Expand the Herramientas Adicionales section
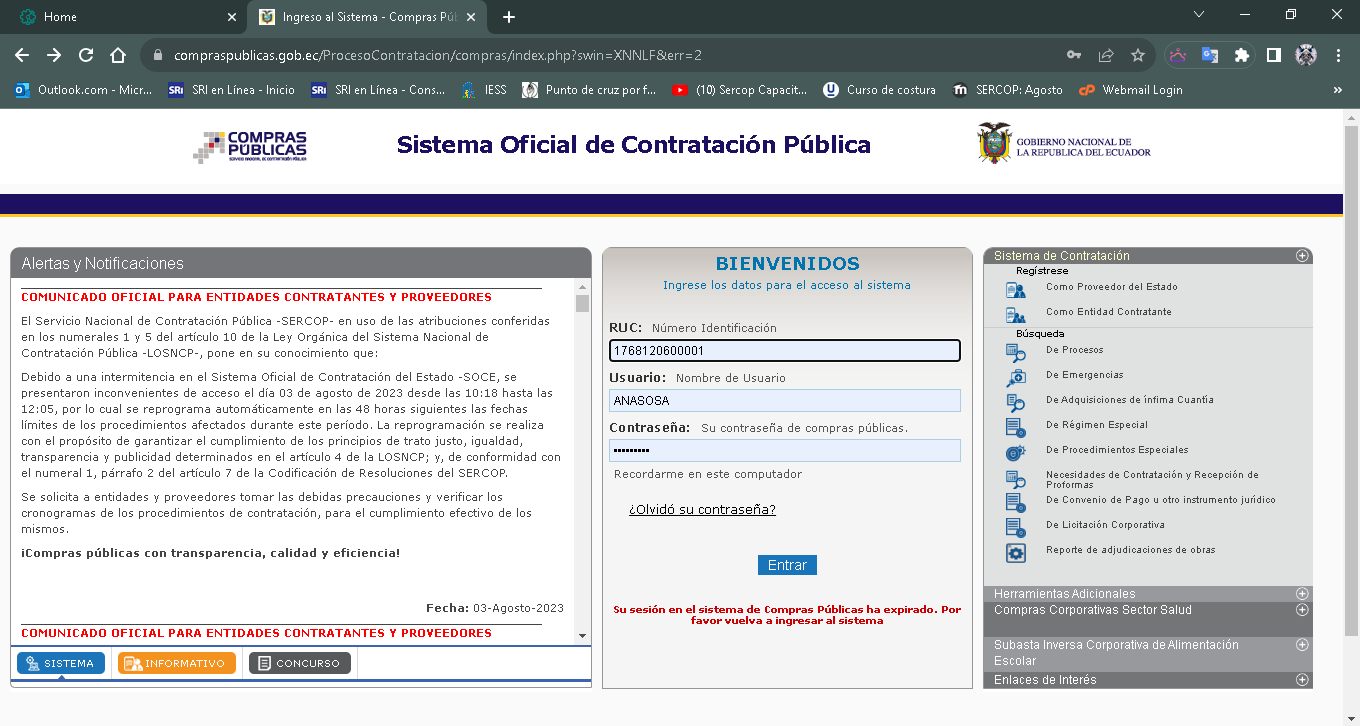 click(1302, 594)
